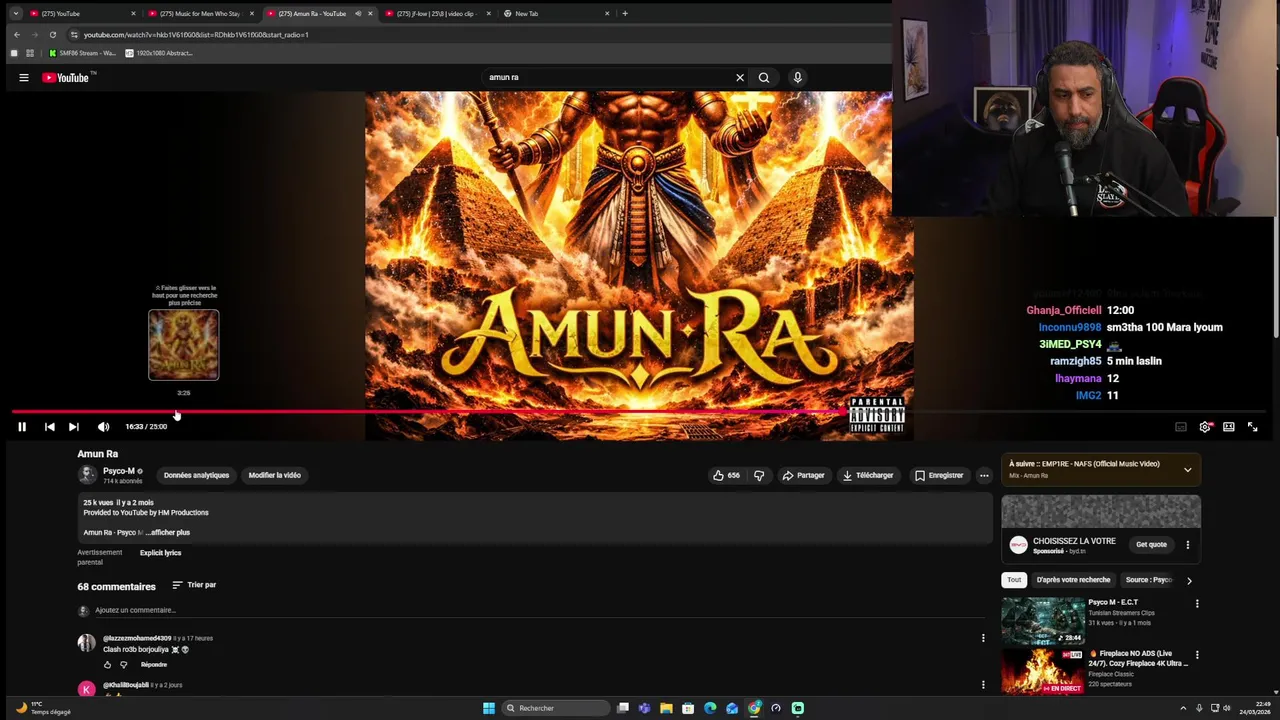1280x720 pixels.
Task: Start voice search with the microphone
Action: click(797, 77)
